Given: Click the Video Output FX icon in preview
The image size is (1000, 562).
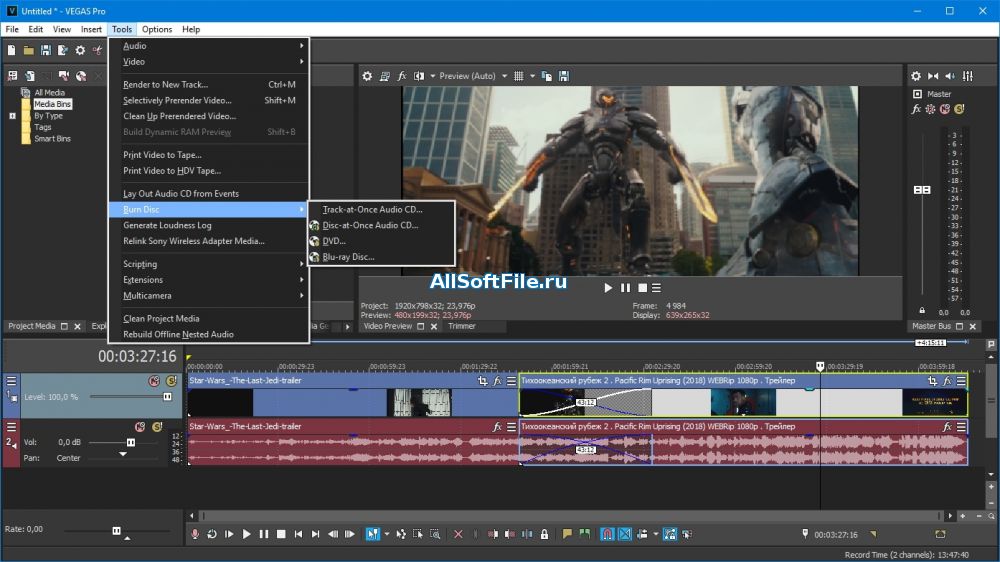Looking at the screenshot, I should pyautogui.click(x=402, y=76).
